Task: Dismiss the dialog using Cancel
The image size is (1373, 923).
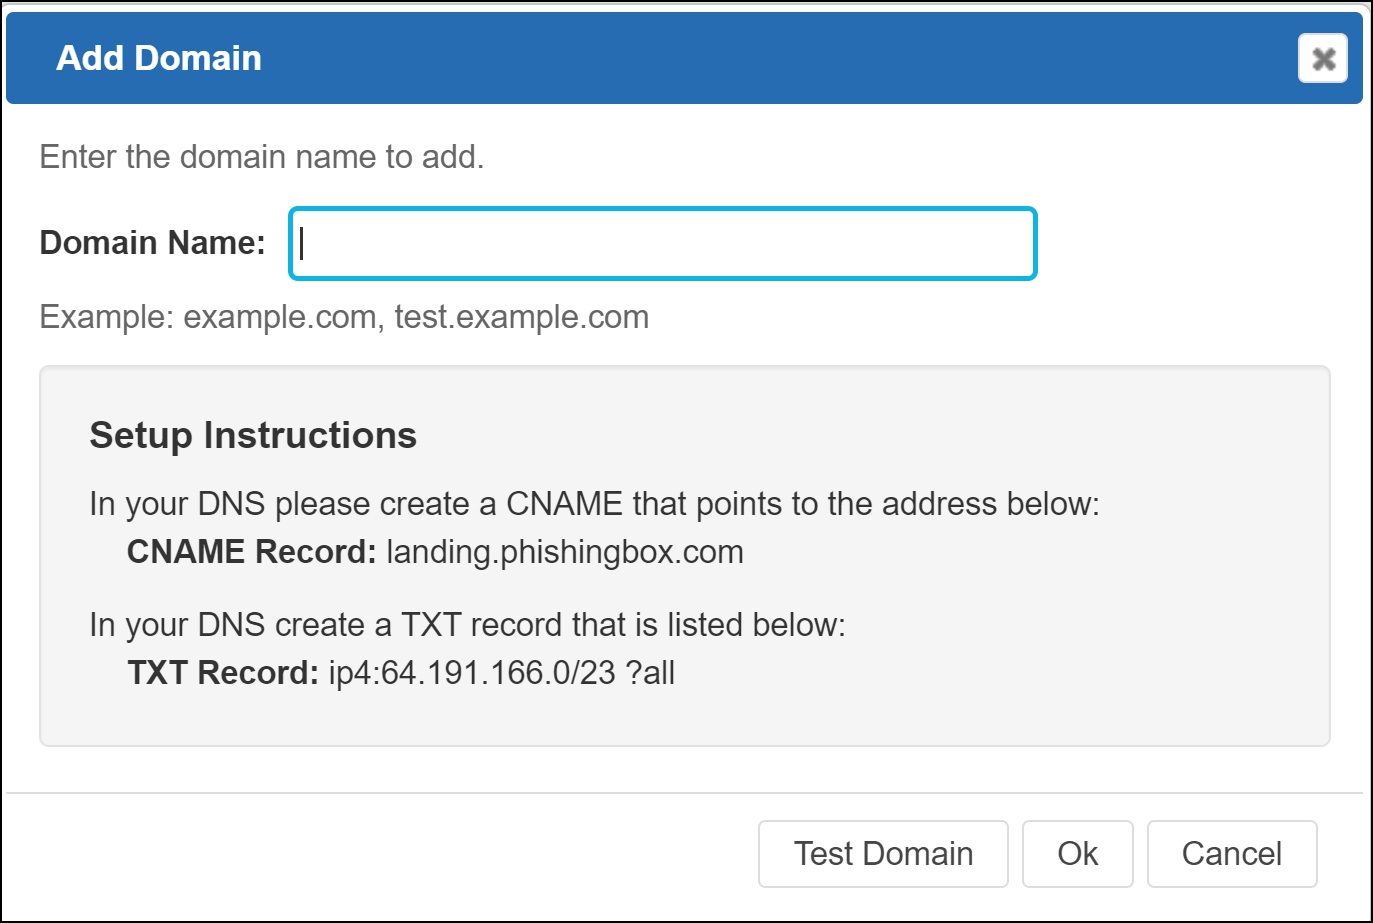Action: pos(1231,853)
